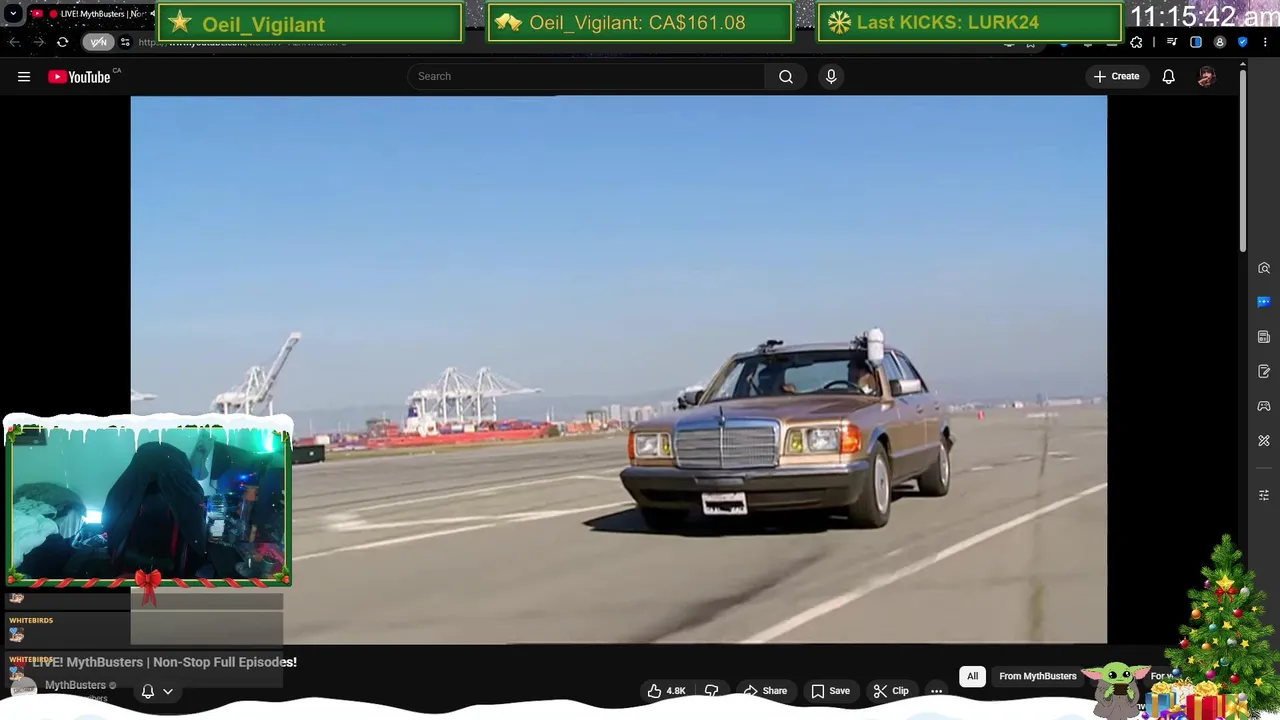Create a Clip of the video
This screenshot has width=1280, height=720.
[x=890, y=691]
